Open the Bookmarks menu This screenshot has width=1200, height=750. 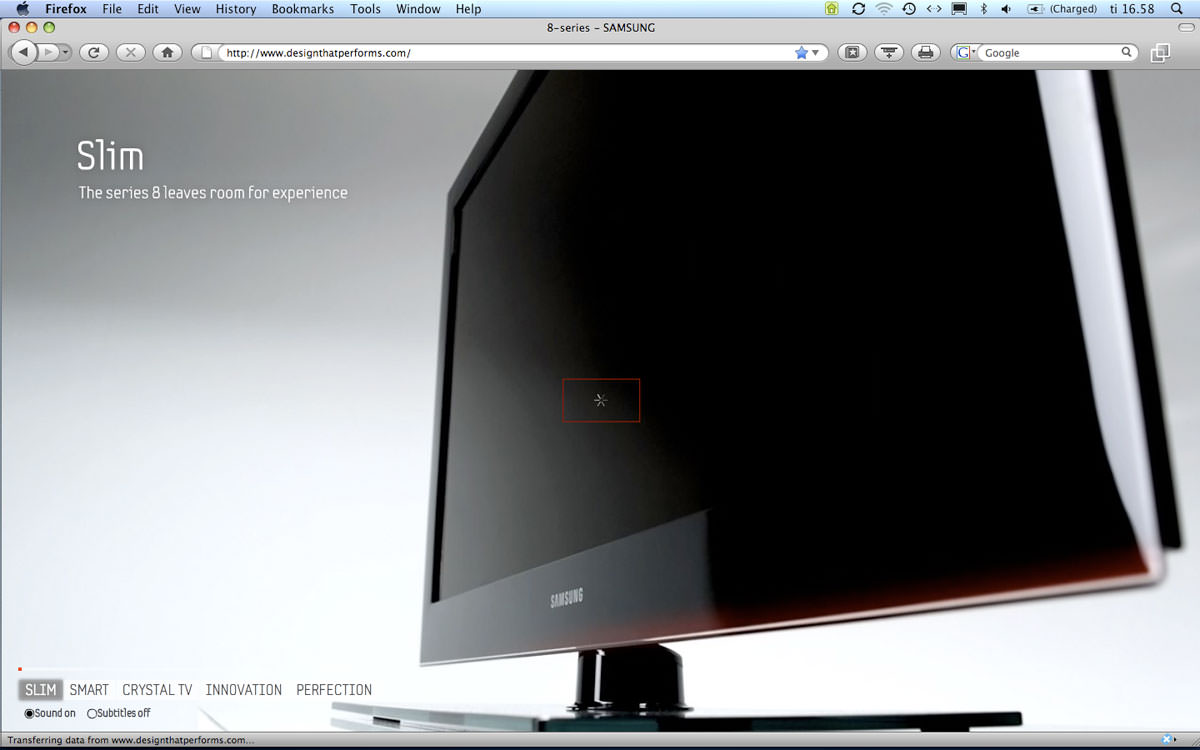click(304, 9)
